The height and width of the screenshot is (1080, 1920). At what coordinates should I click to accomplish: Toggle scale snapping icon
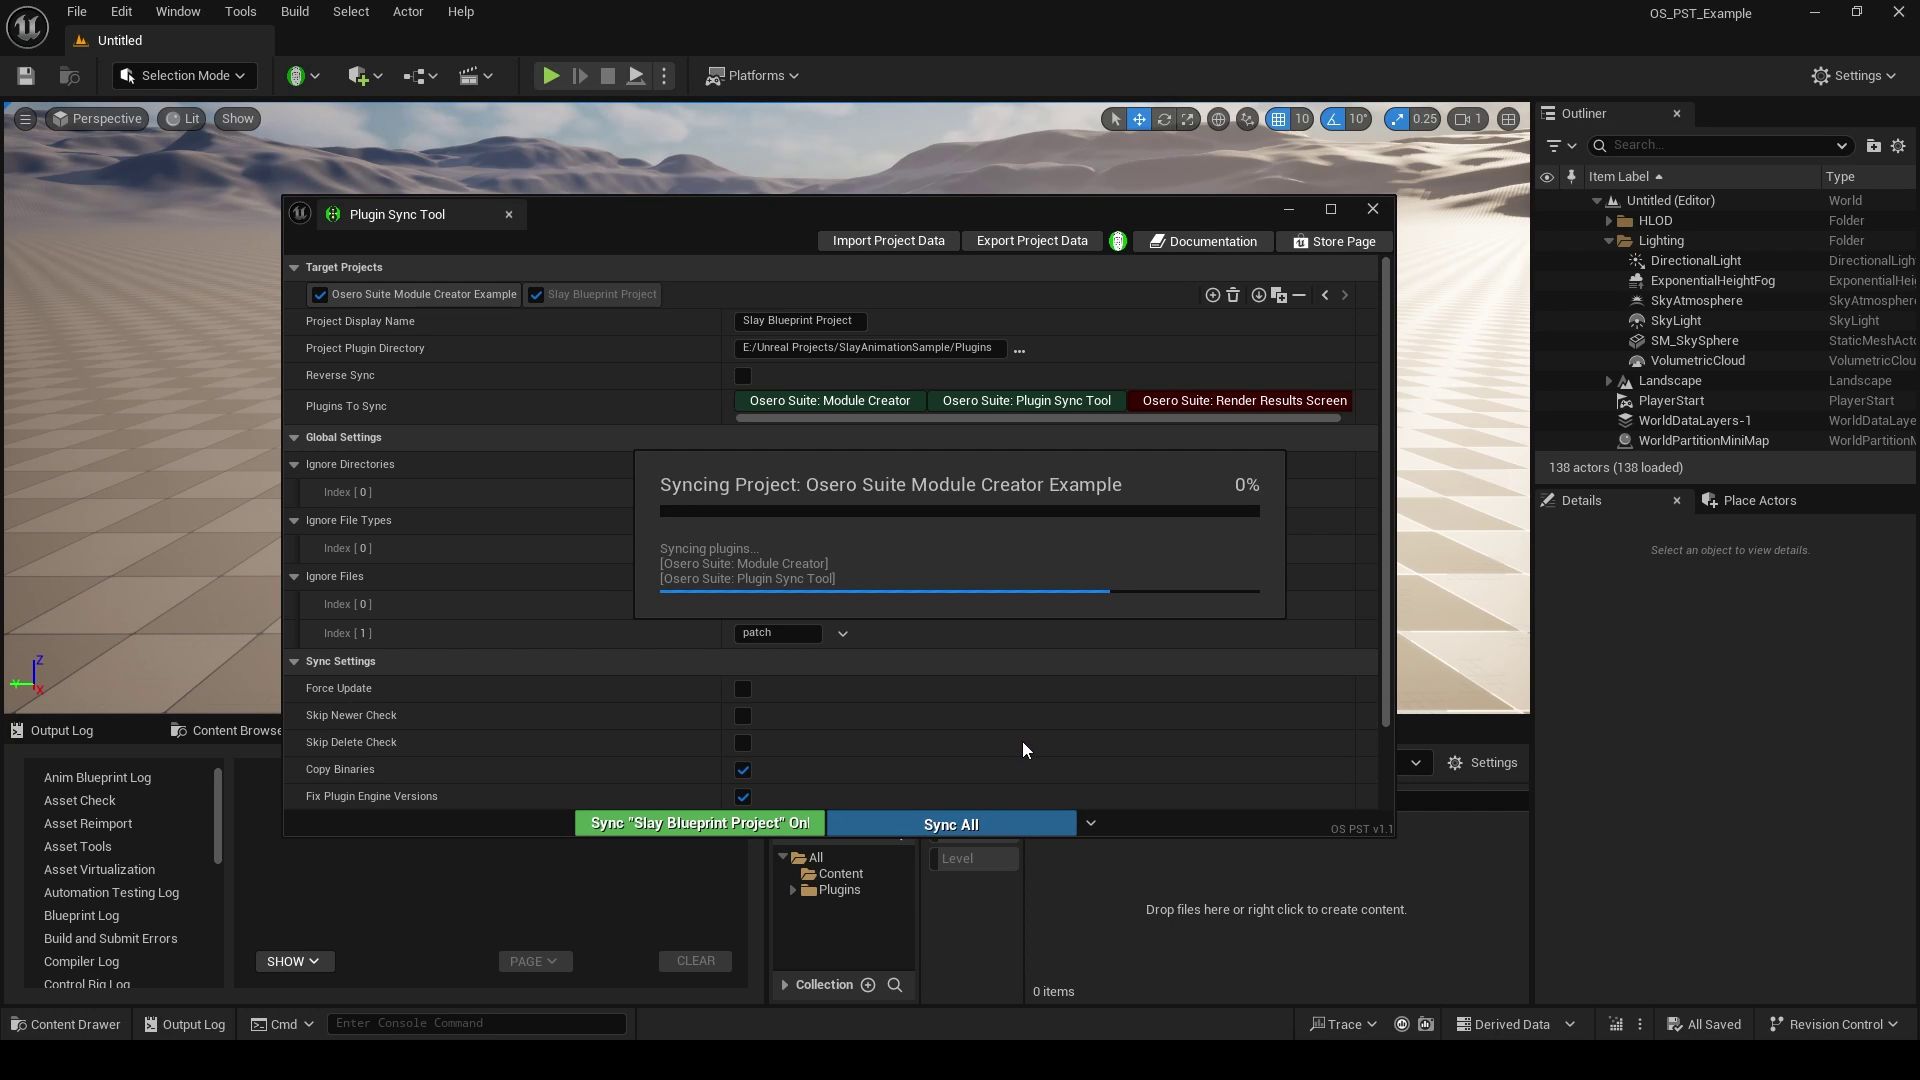1397,119
